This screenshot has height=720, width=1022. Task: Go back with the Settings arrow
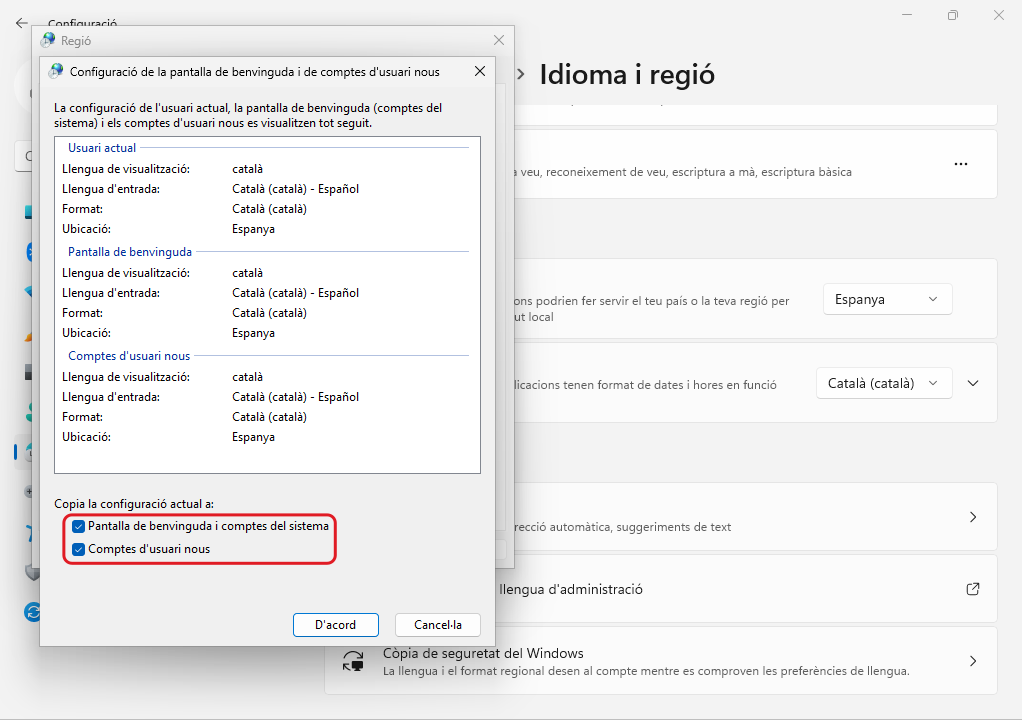(21, 22)
